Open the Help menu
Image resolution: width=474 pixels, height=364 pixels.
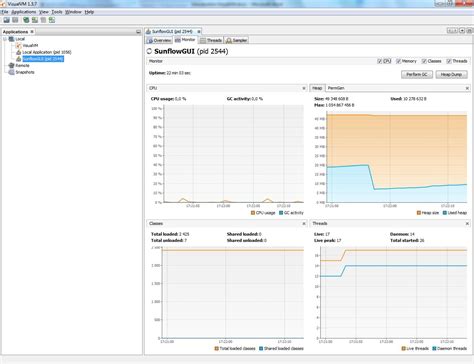(x=89, y=12)
